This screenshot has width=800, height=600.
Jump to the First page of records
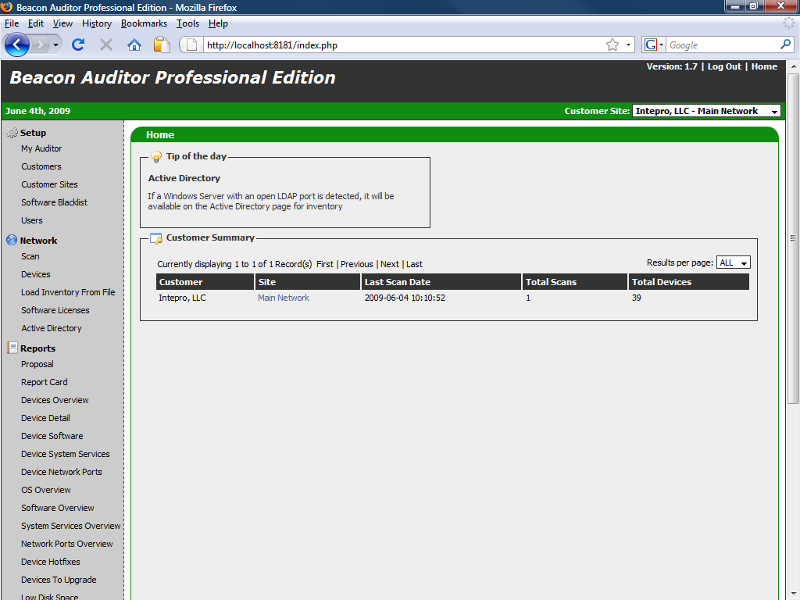coord(324,264)
